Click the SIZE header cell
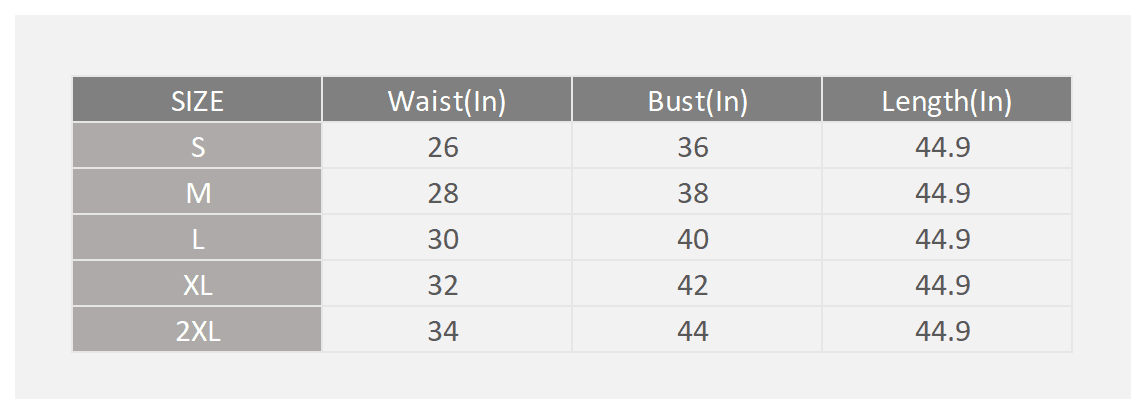Viewport: 1146px width, 414px height. [197, 99]
